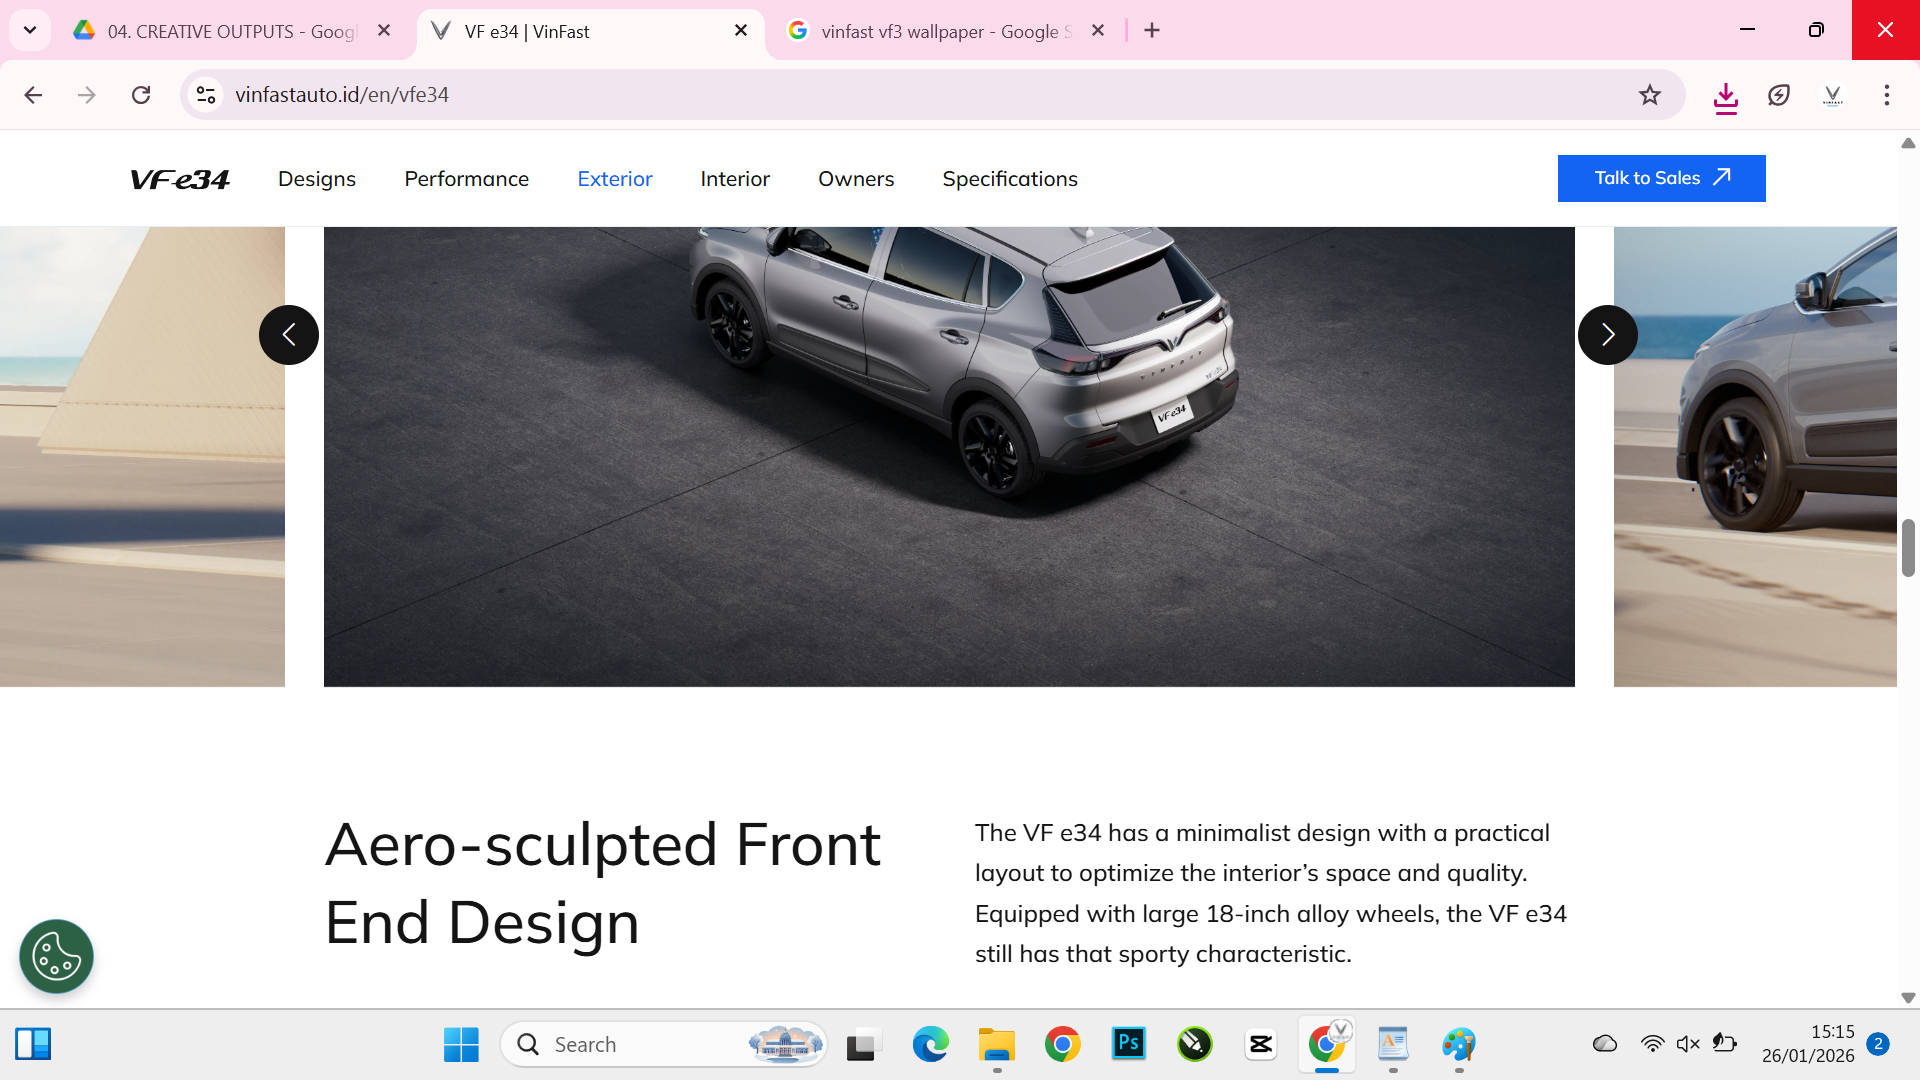Switch to vinfast vf3 wallpaper Google tab
Image resolution: width=1920 pixels, height=1080 pixels.
click(945, 31)
